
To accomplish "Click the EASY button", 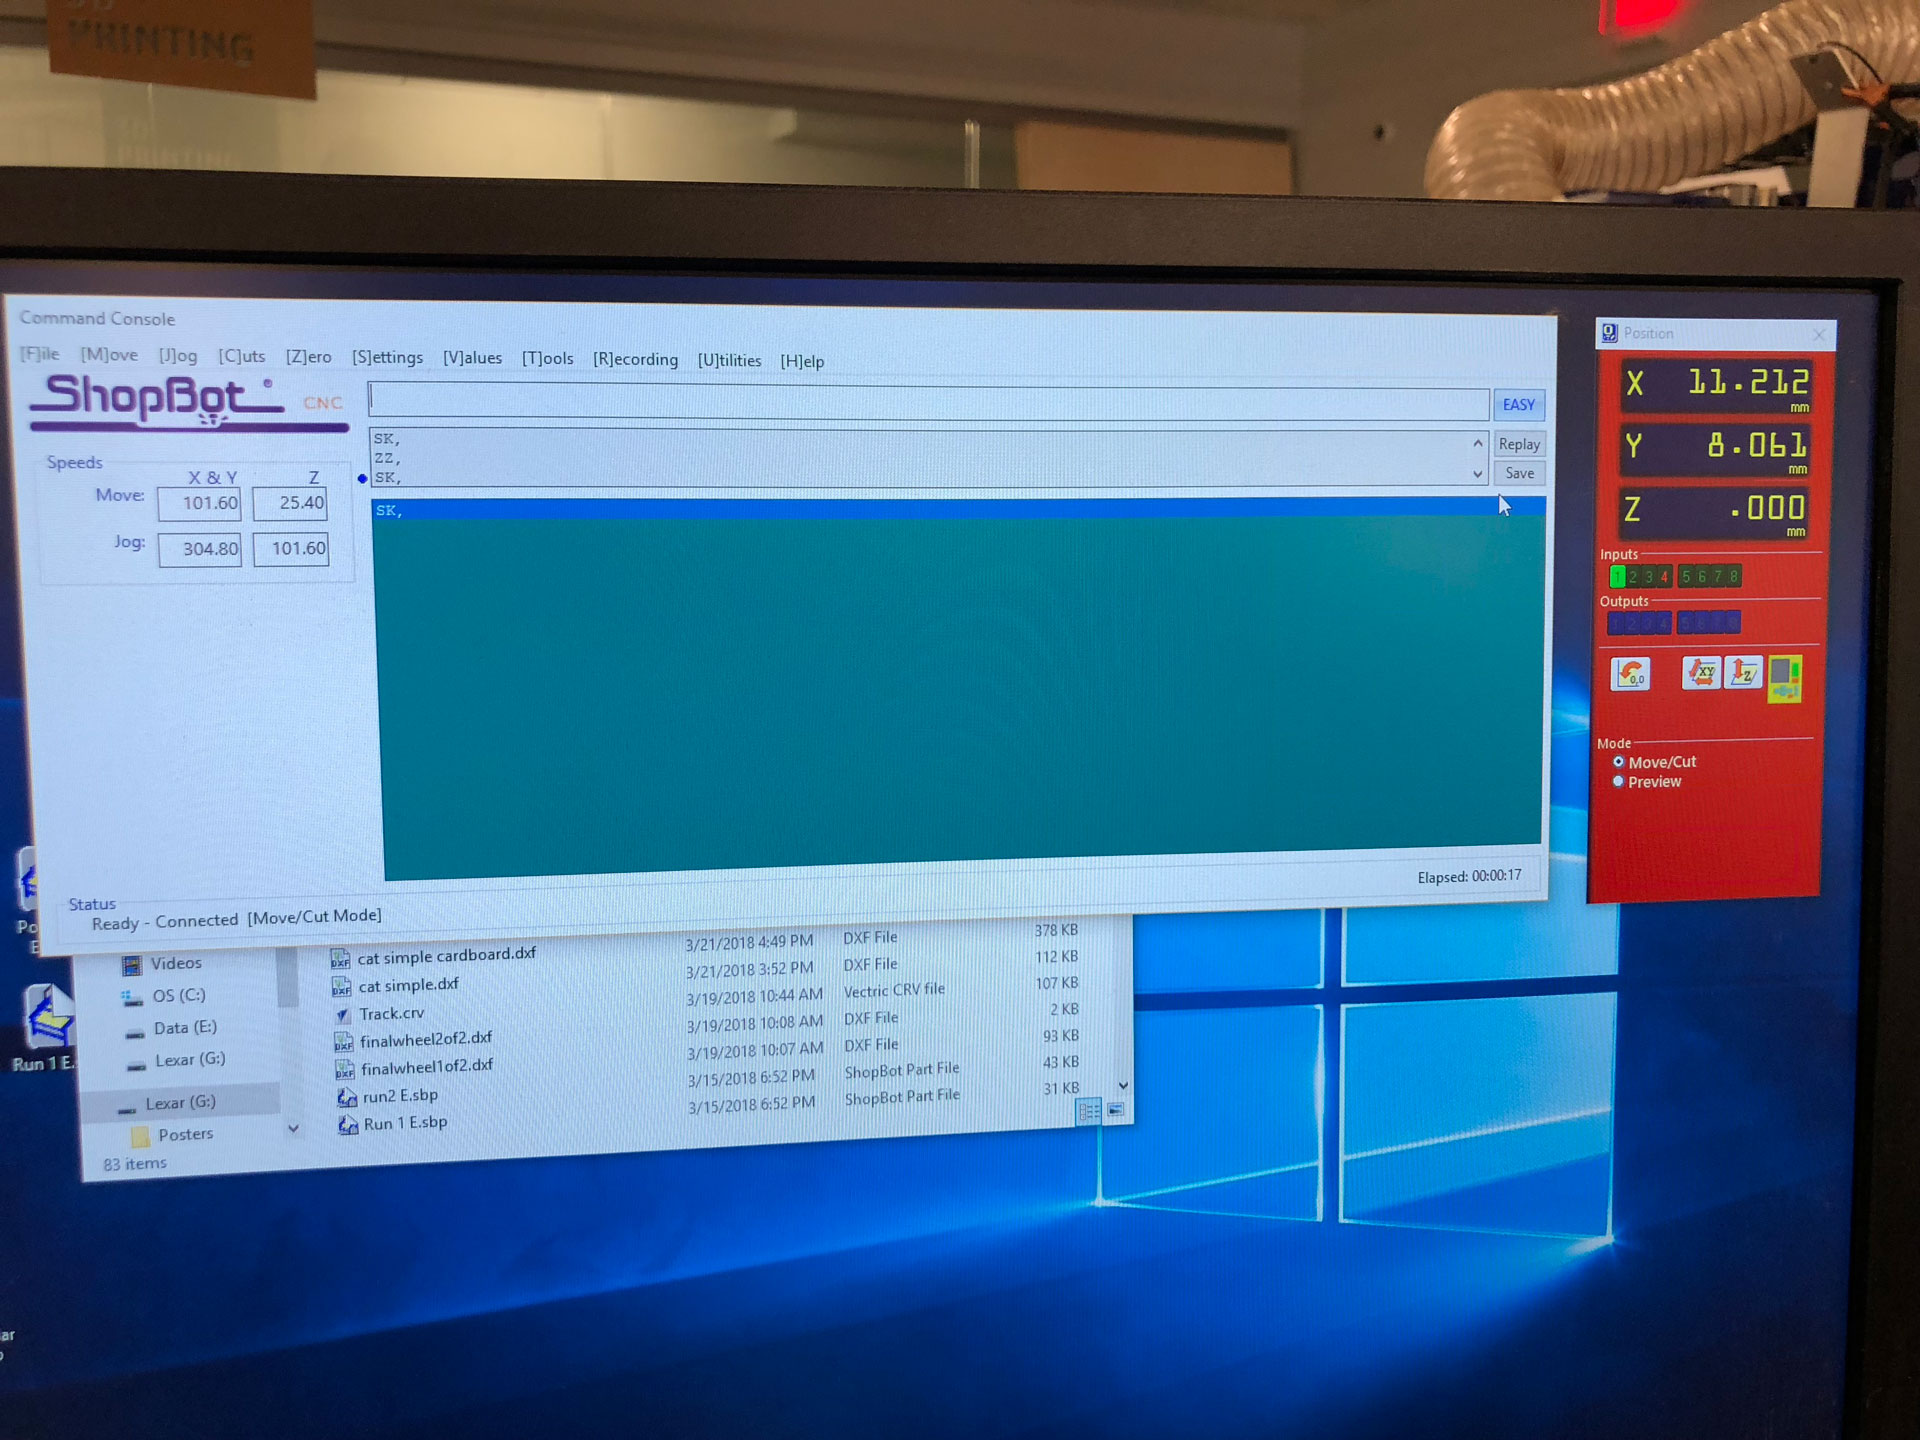I will tap(1518, 405).
